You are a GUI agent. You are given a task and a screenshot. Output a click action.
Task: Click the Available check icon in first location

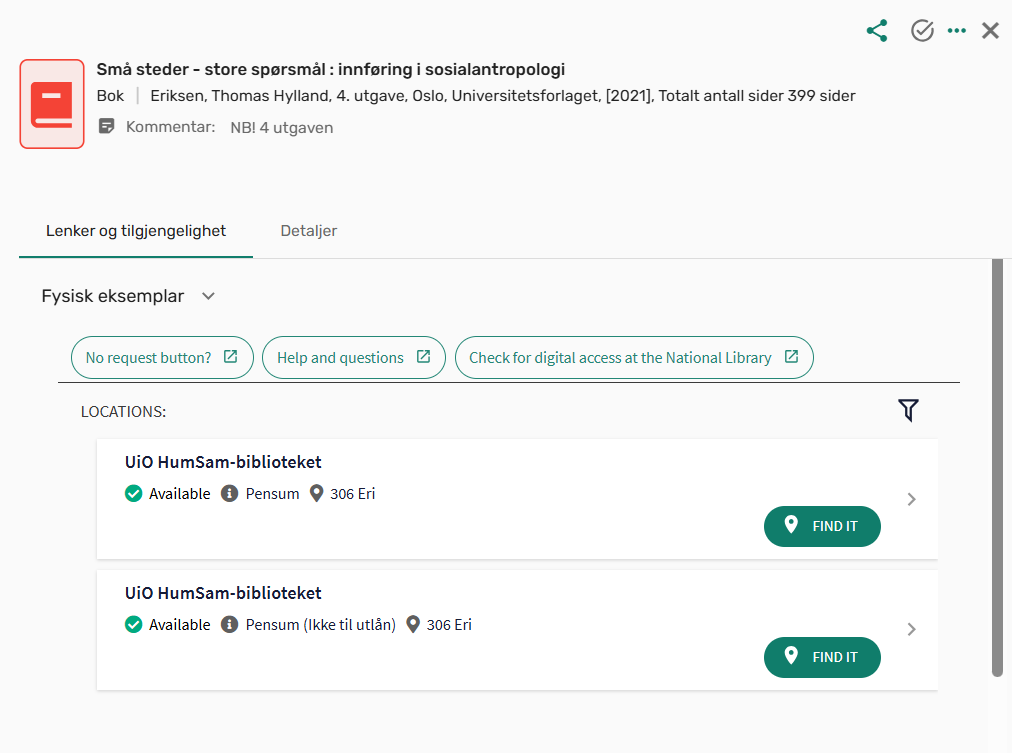[x=134, y=494]
